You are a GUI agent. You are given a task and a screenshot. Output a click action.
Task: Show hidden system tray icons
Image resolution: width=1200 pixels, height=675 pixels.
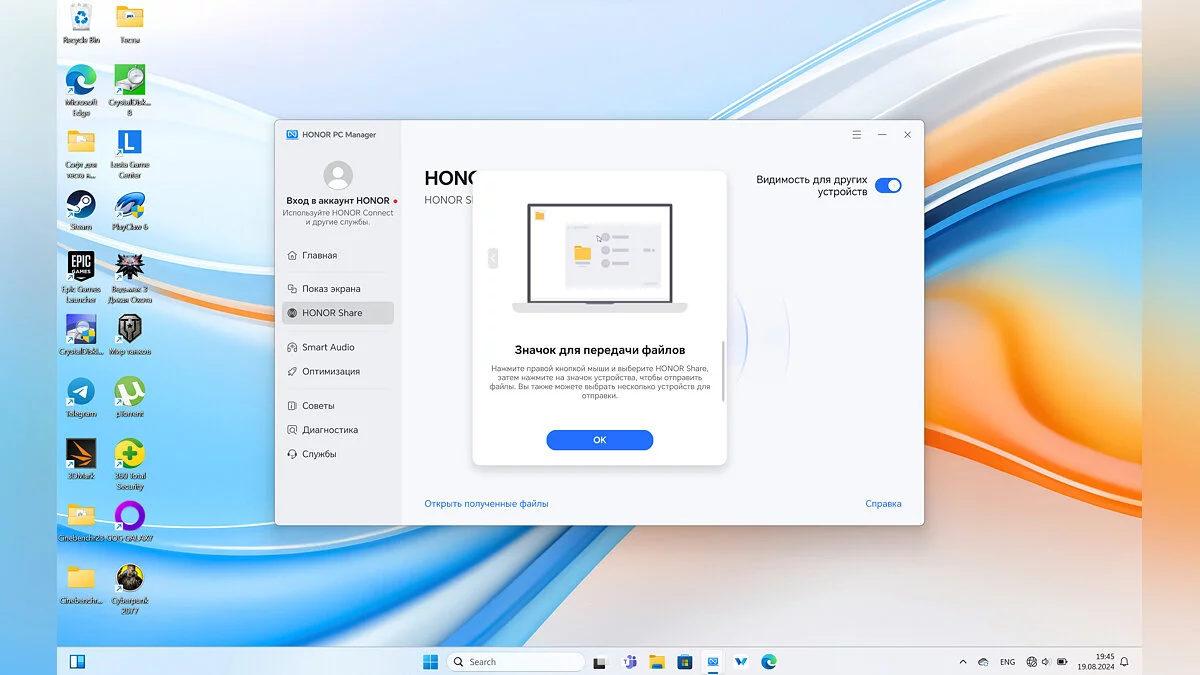pos(963,662)
